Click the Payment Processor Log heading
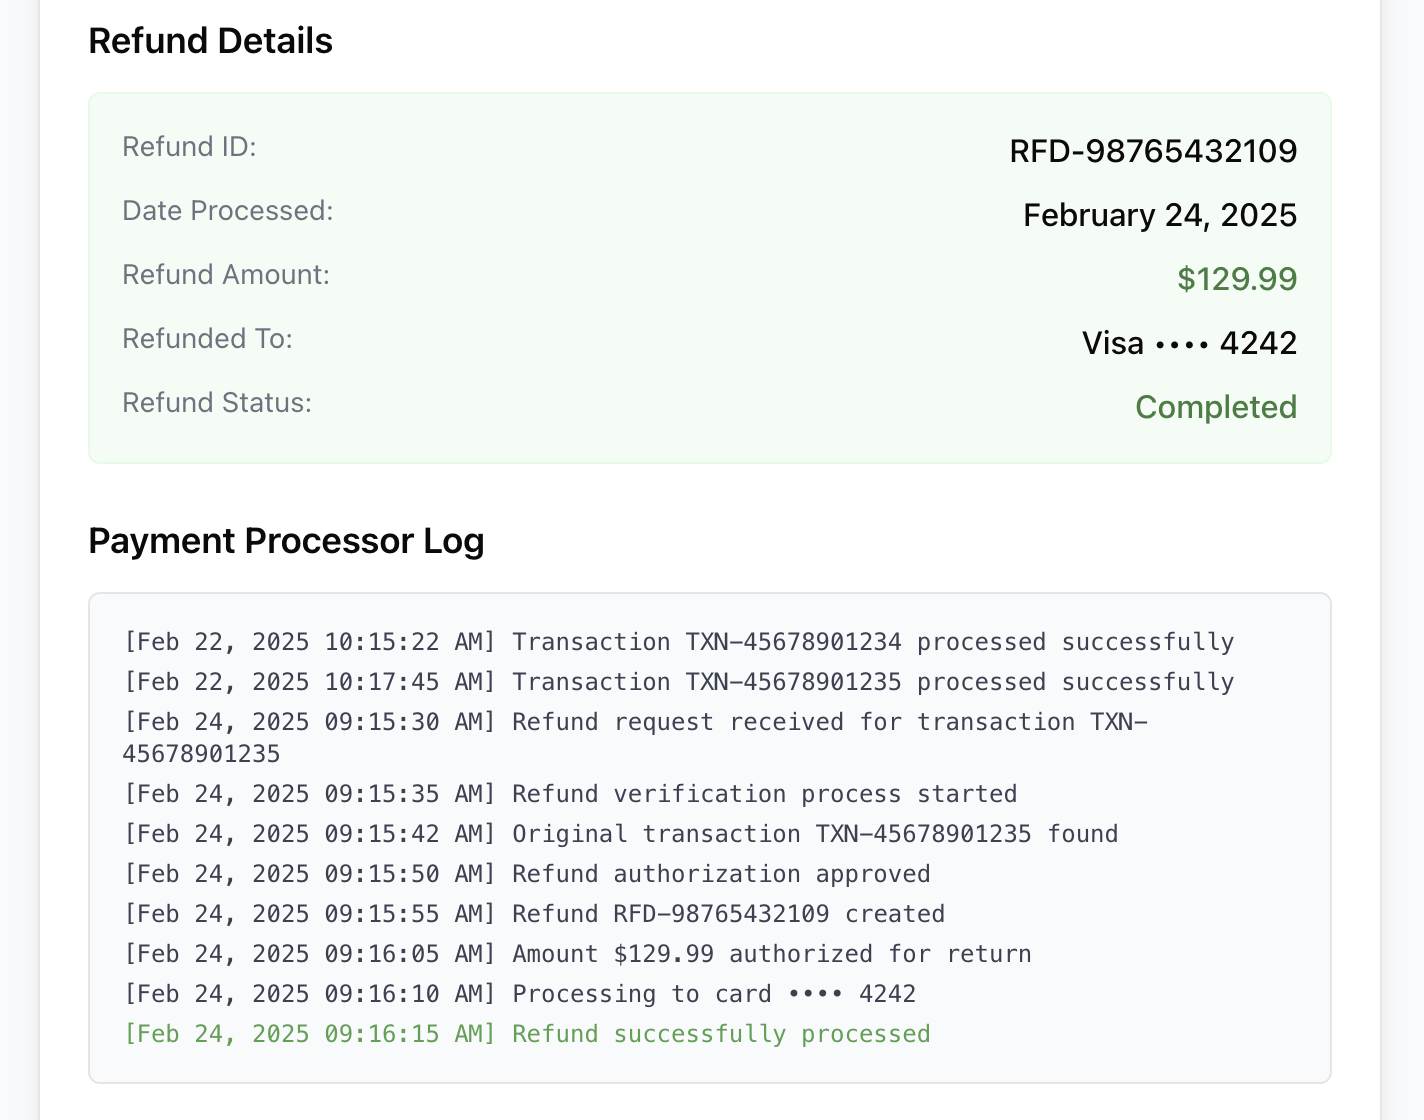 [287, 541]
